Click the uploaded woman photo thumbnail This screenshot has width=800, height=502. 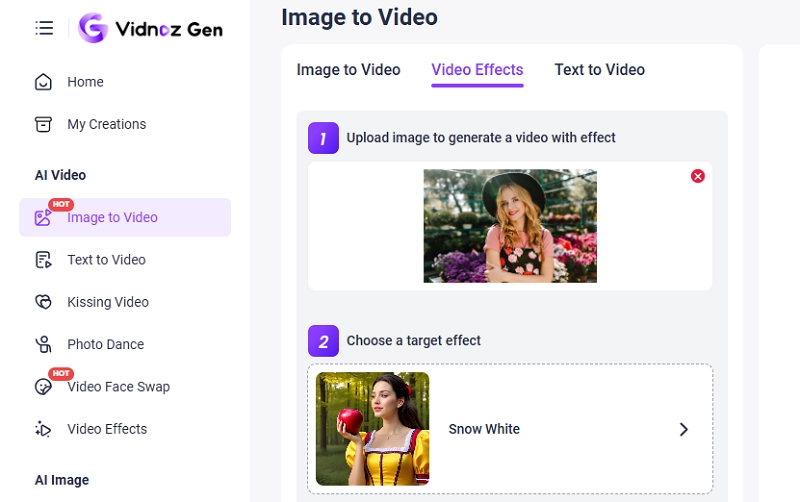tap(510, 225)
